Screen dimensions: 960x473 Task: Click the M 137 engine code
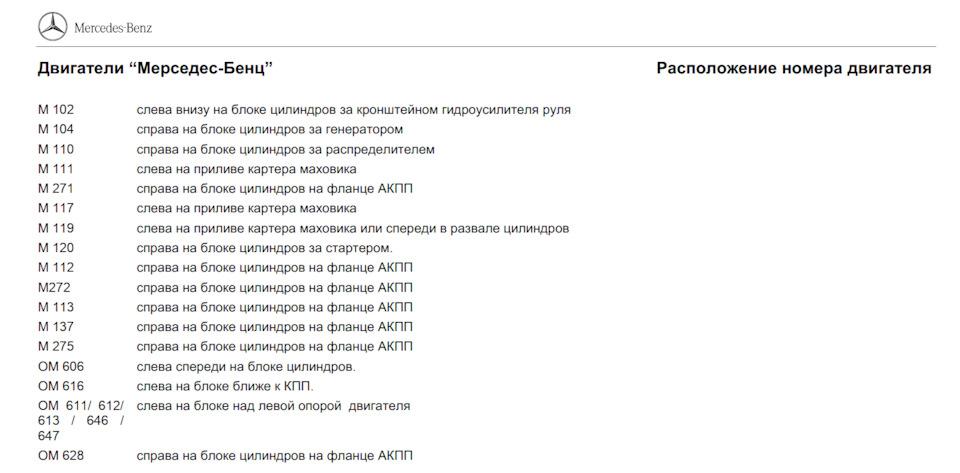pos(56,327)
